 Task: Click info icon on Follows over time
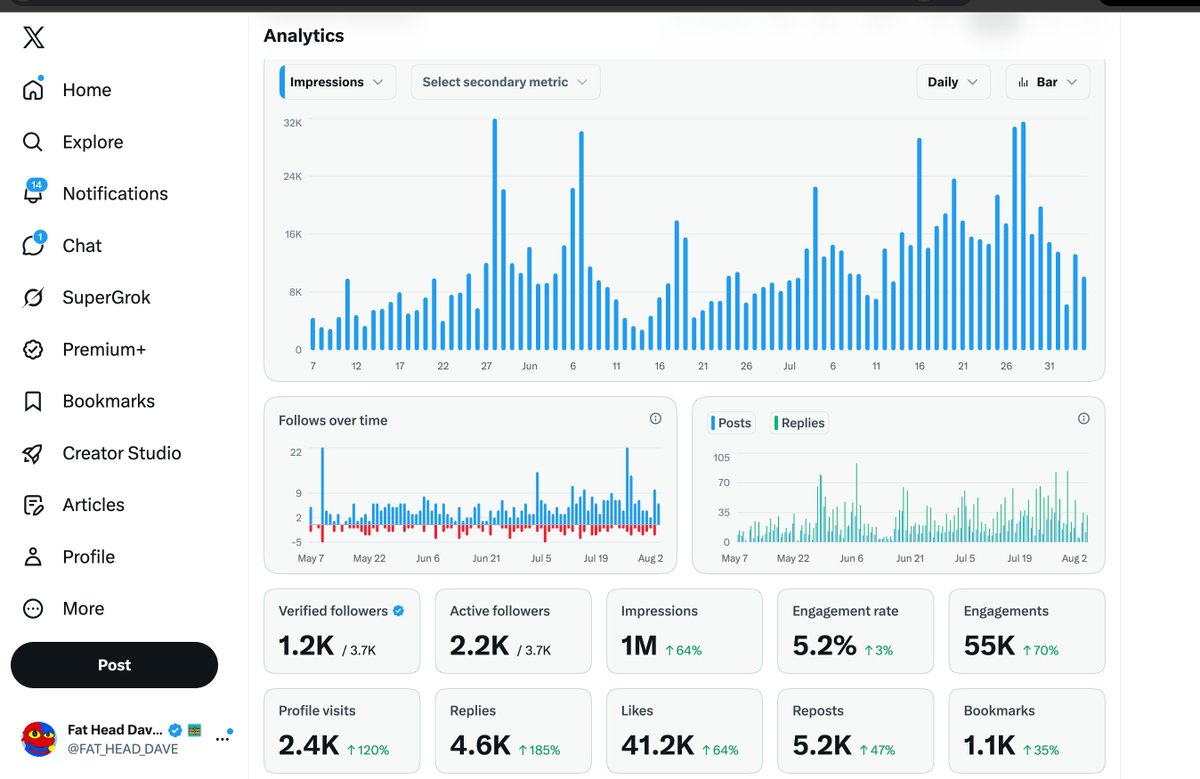coord(655,419)
